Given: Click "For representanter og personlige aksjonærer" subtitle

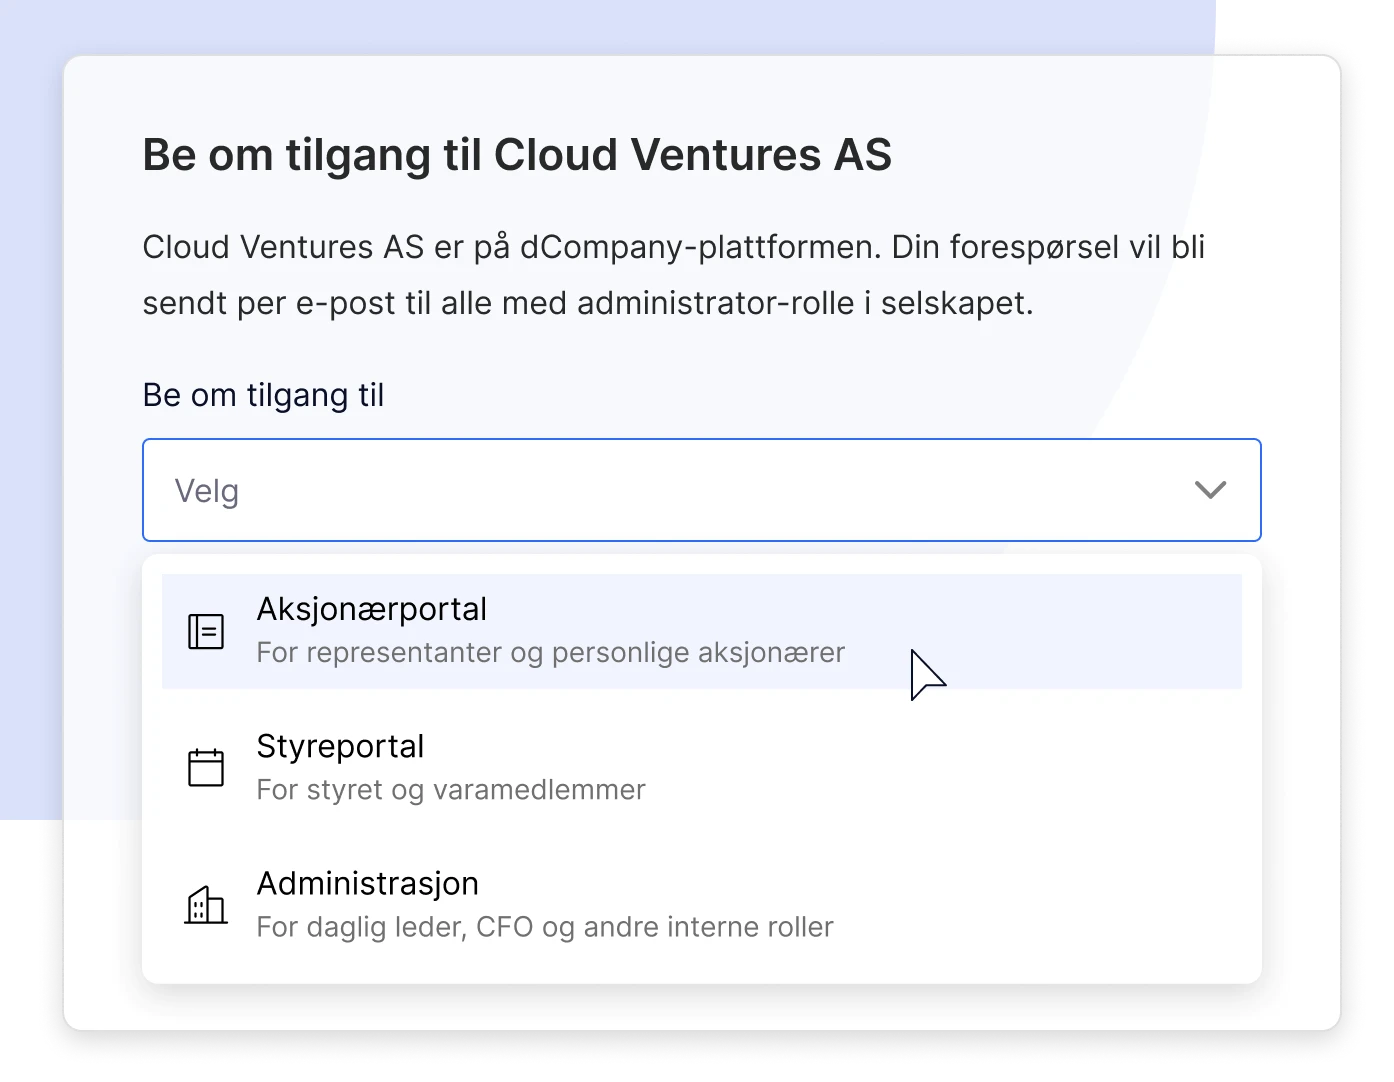Looking at the screenshot, I should click(550, 653).
